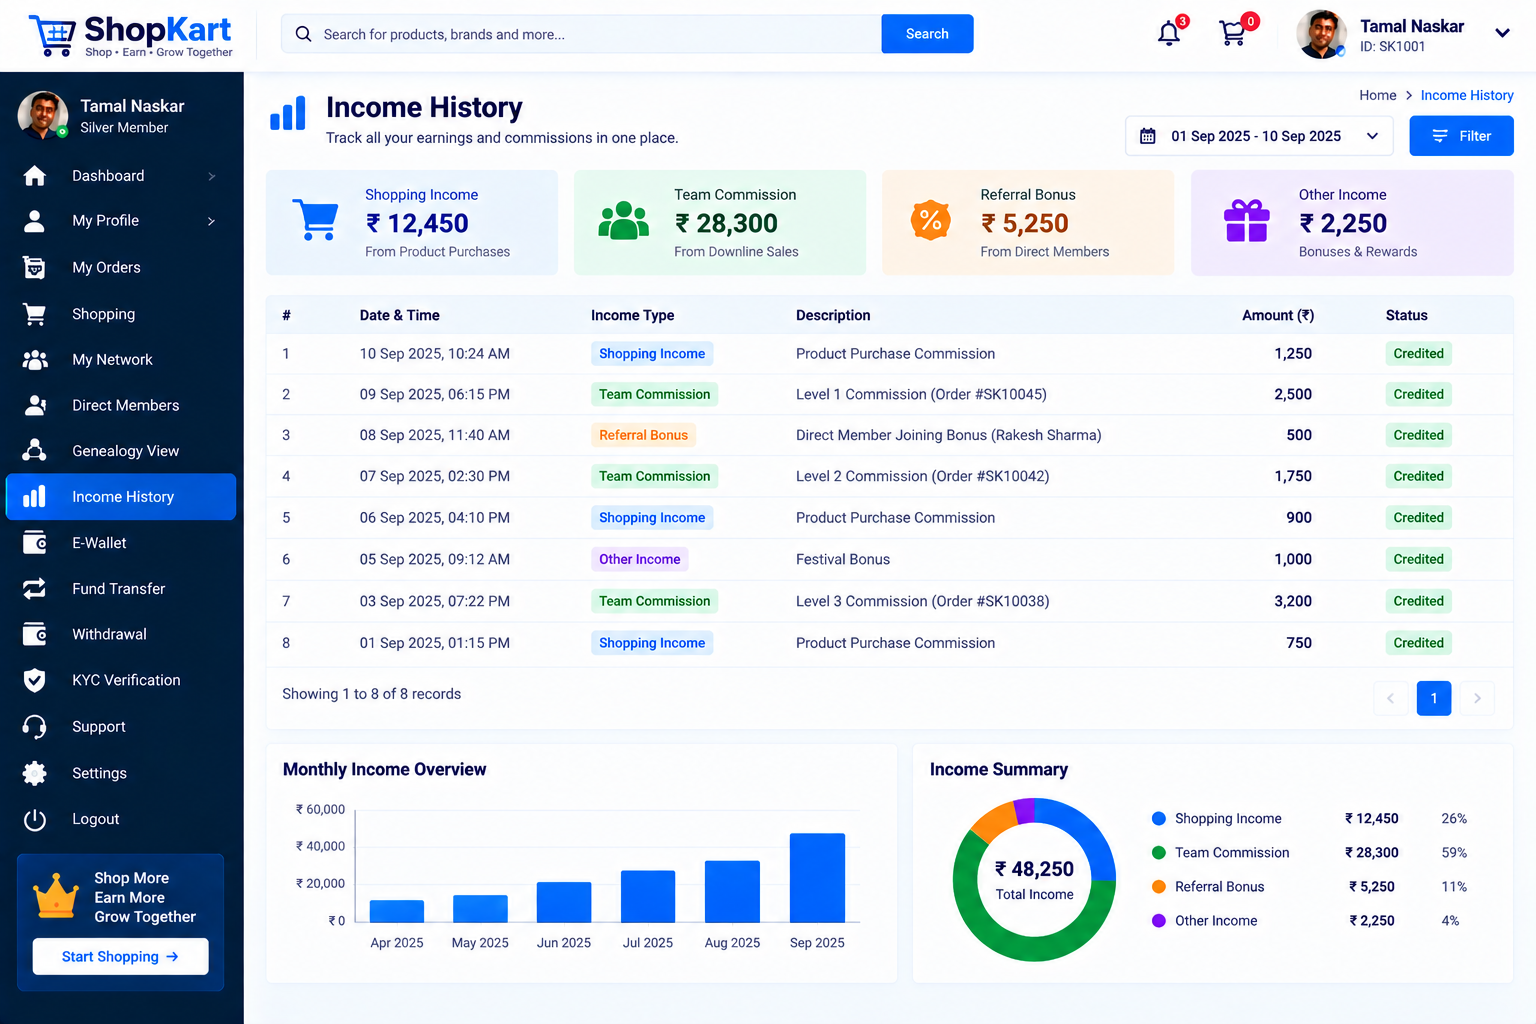The width and height of the screenshot is (1536, 1024).
Task: Click the E-Wallet wallet icon
Action: [35, 543]
